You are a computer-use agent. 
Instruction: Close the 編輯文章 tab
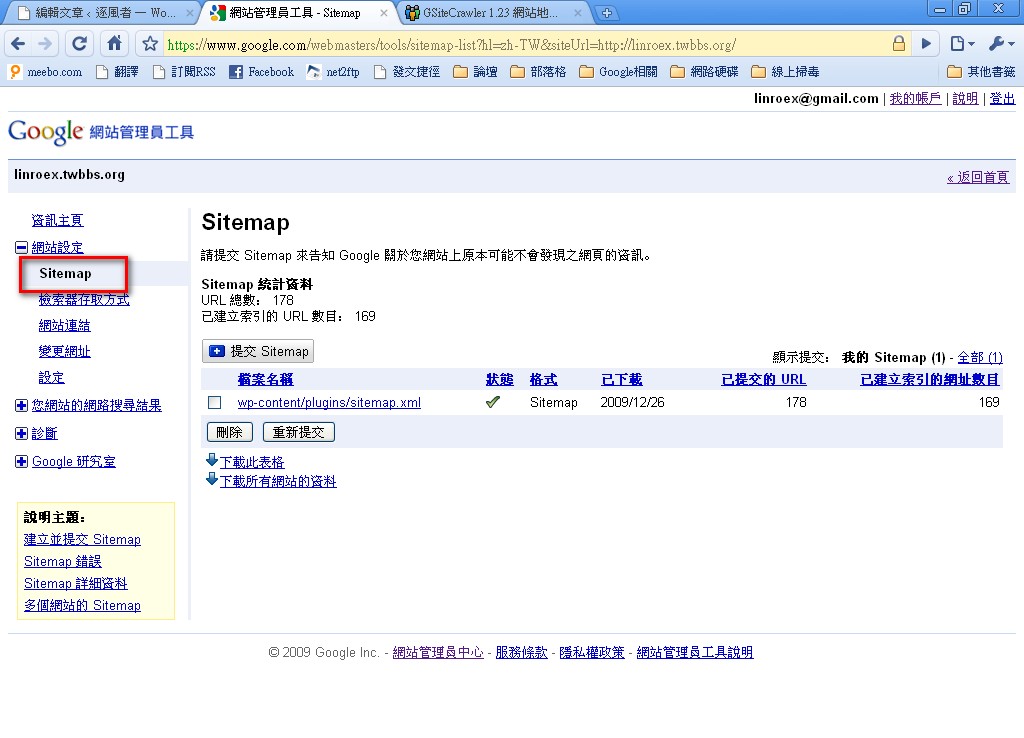click(x=190, y=12)
